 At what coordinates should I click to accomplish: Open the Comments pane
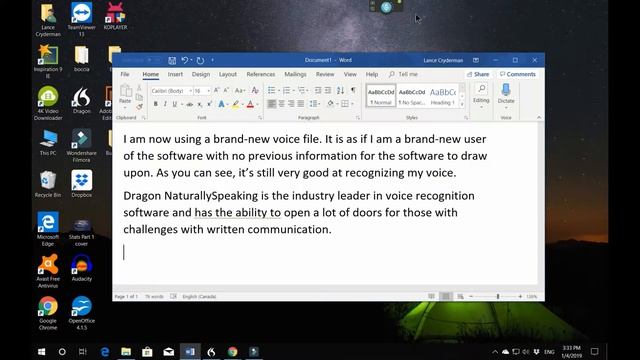(518, 74)
